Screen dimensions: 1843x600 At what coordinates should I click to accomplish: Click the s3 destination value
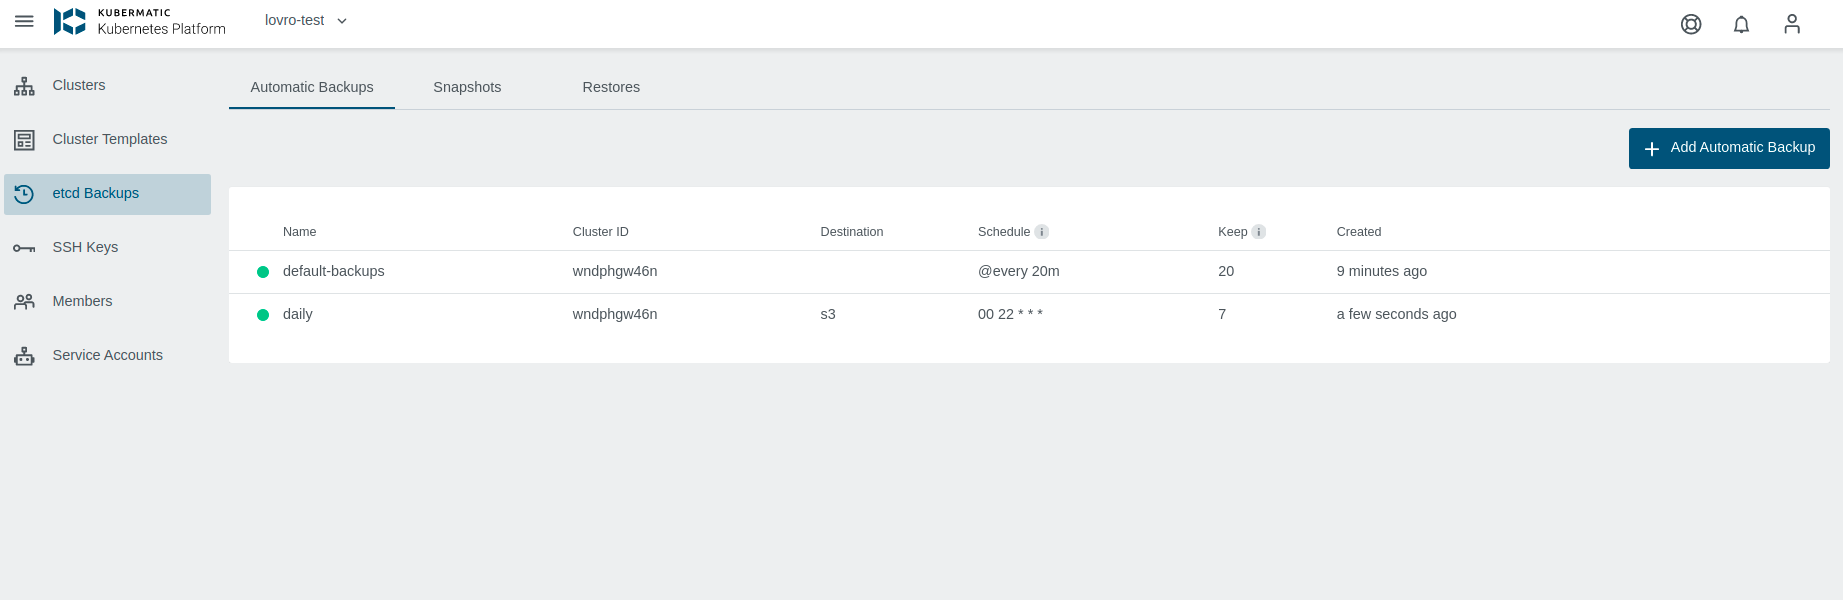(828, 314)
